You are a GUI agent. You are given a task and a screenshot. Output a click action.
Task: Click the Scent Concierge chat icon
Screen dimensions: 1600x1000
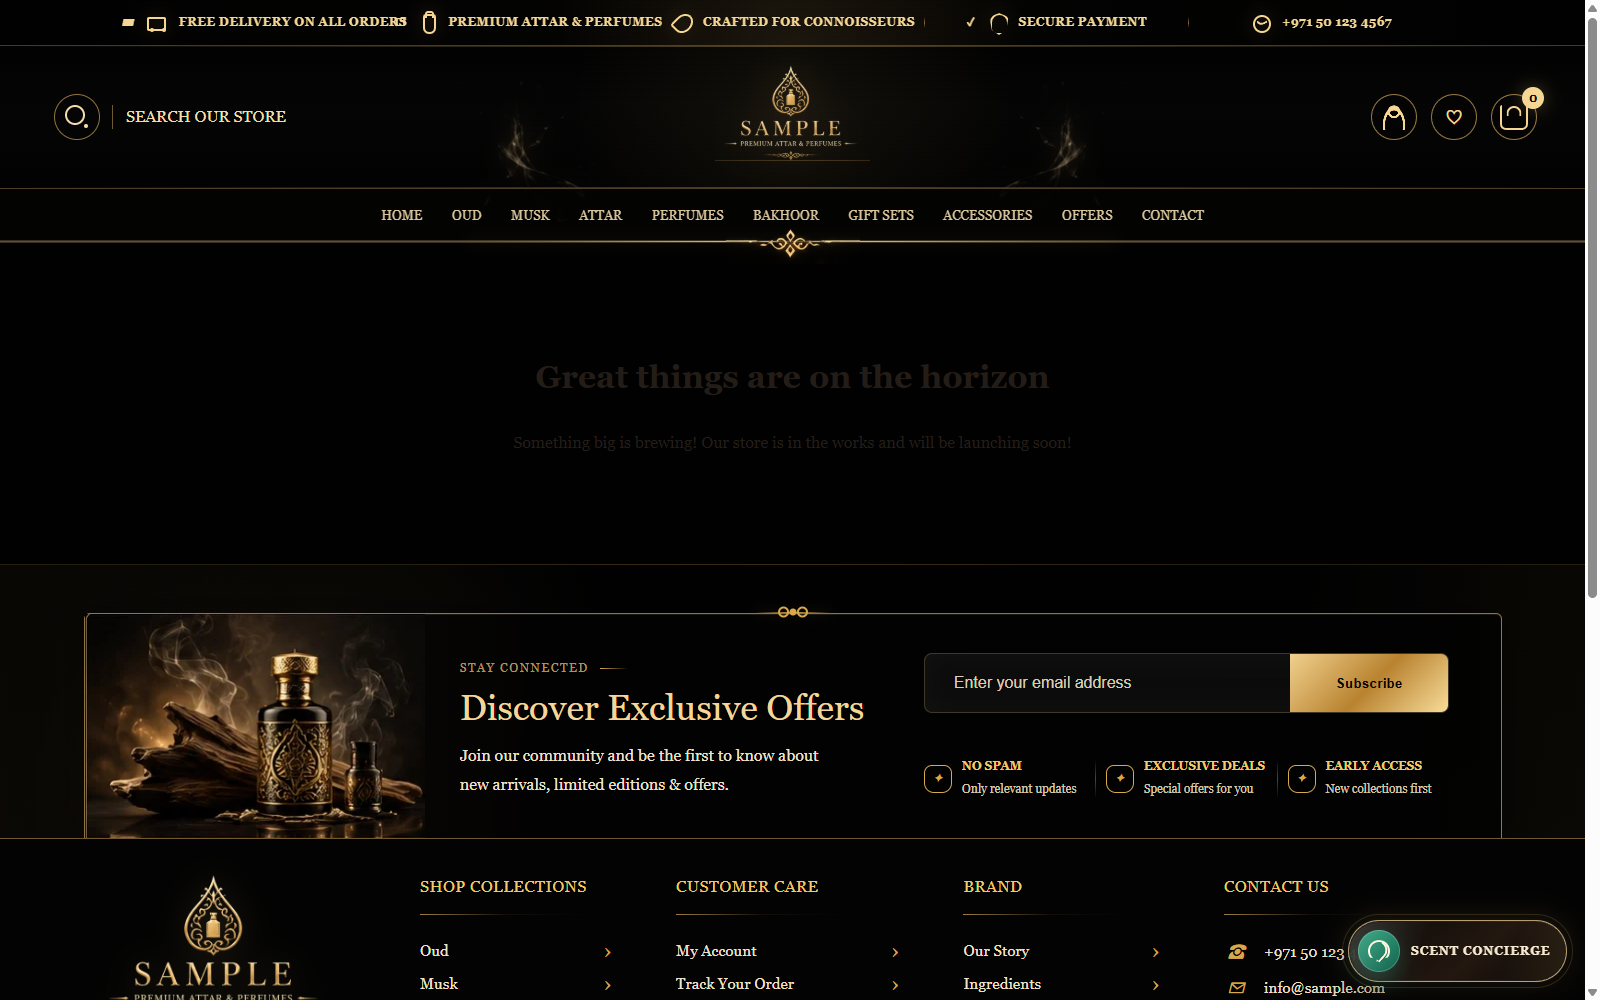coord(1379,951)
